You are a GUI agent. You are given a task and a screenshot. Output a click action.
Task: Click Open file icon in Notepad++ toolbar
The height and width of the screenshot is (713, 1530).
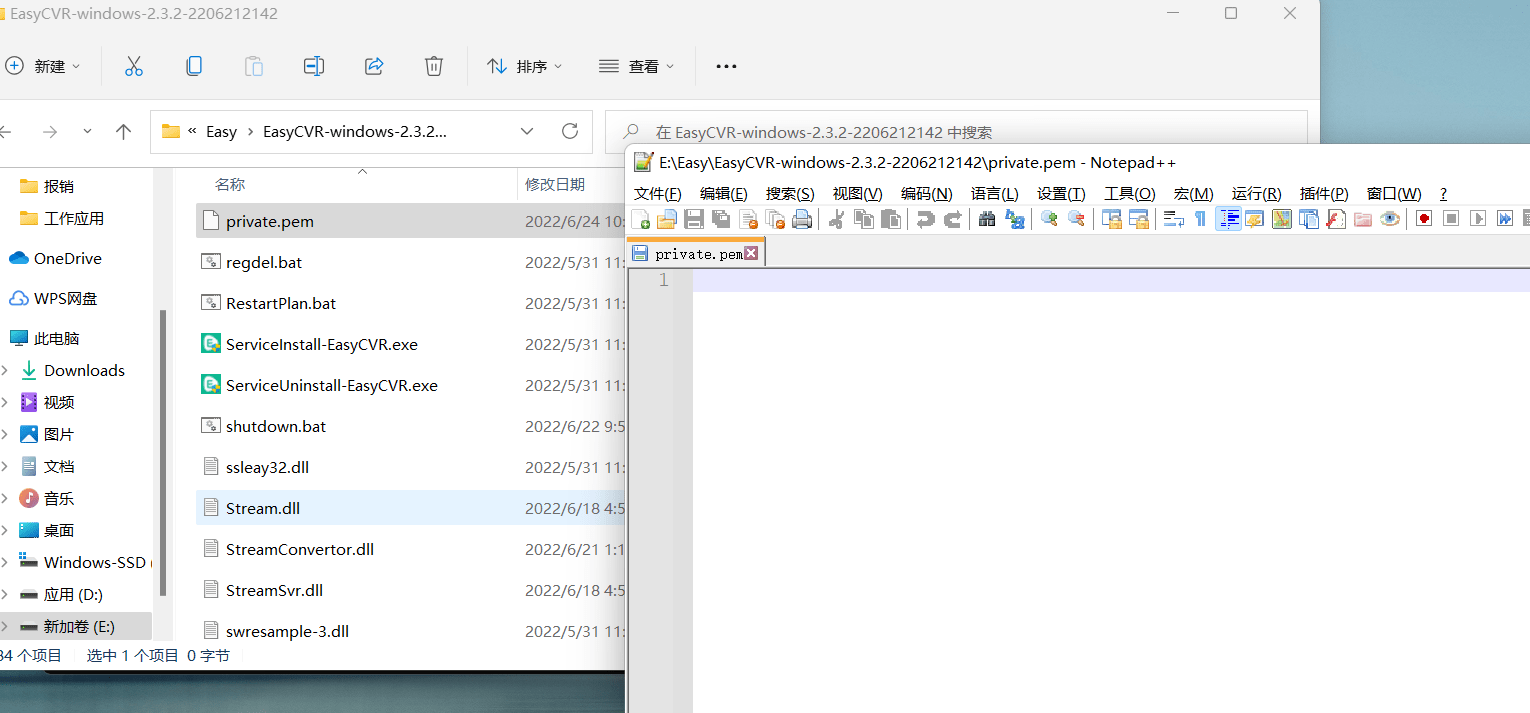pos(667,219)
